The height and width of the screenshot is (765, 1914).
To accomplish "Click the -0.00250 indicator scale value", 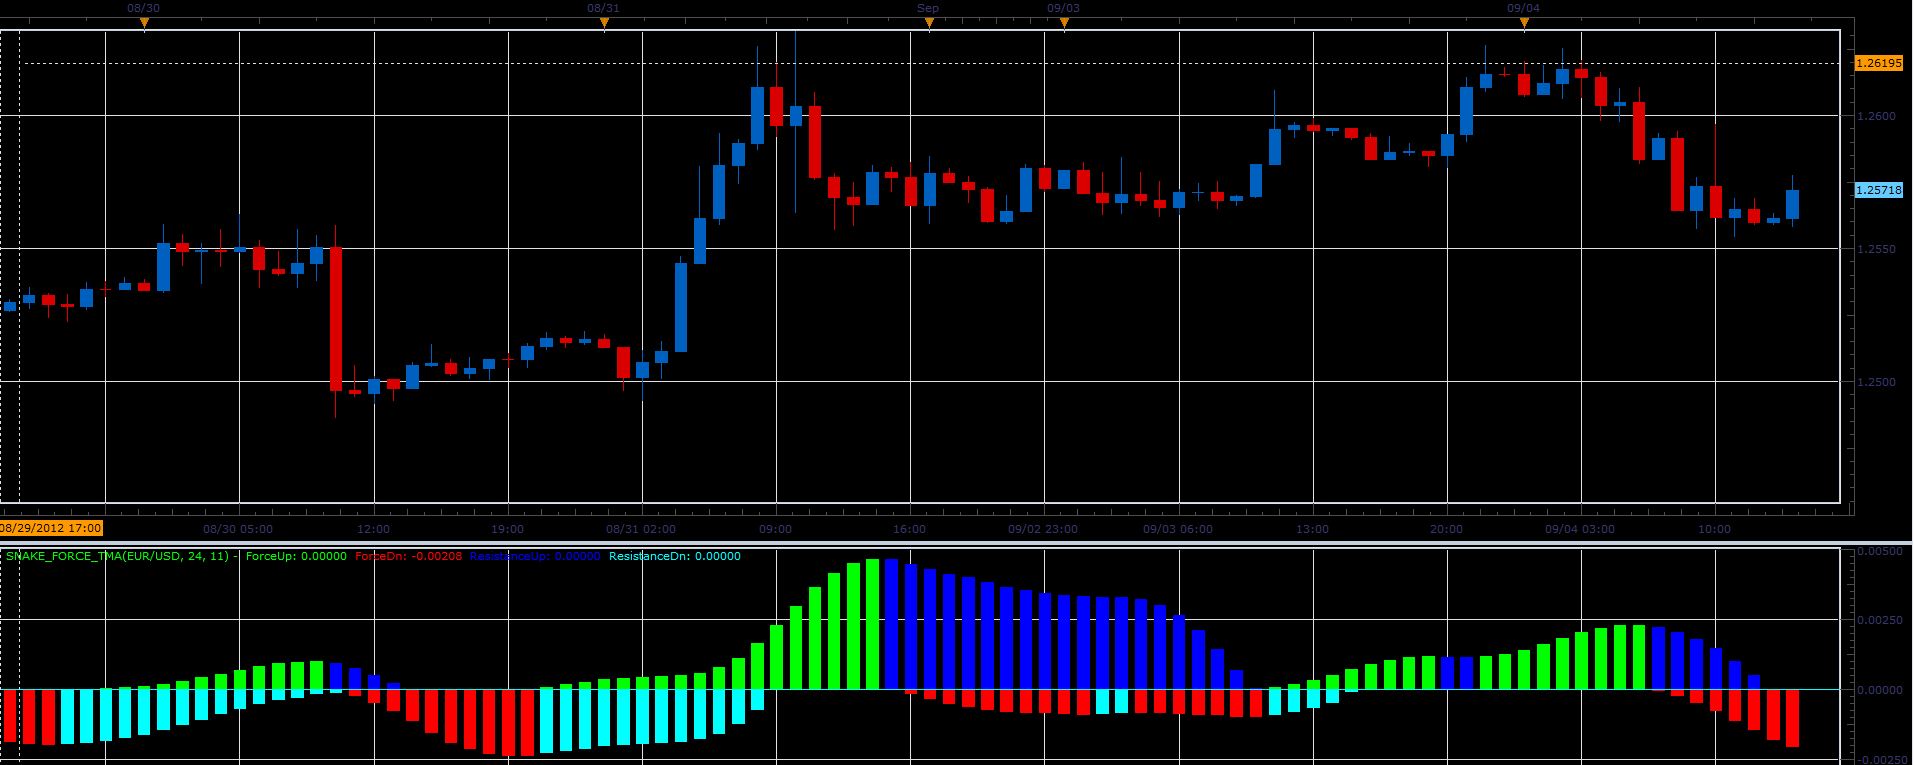I will (1882, 759).
